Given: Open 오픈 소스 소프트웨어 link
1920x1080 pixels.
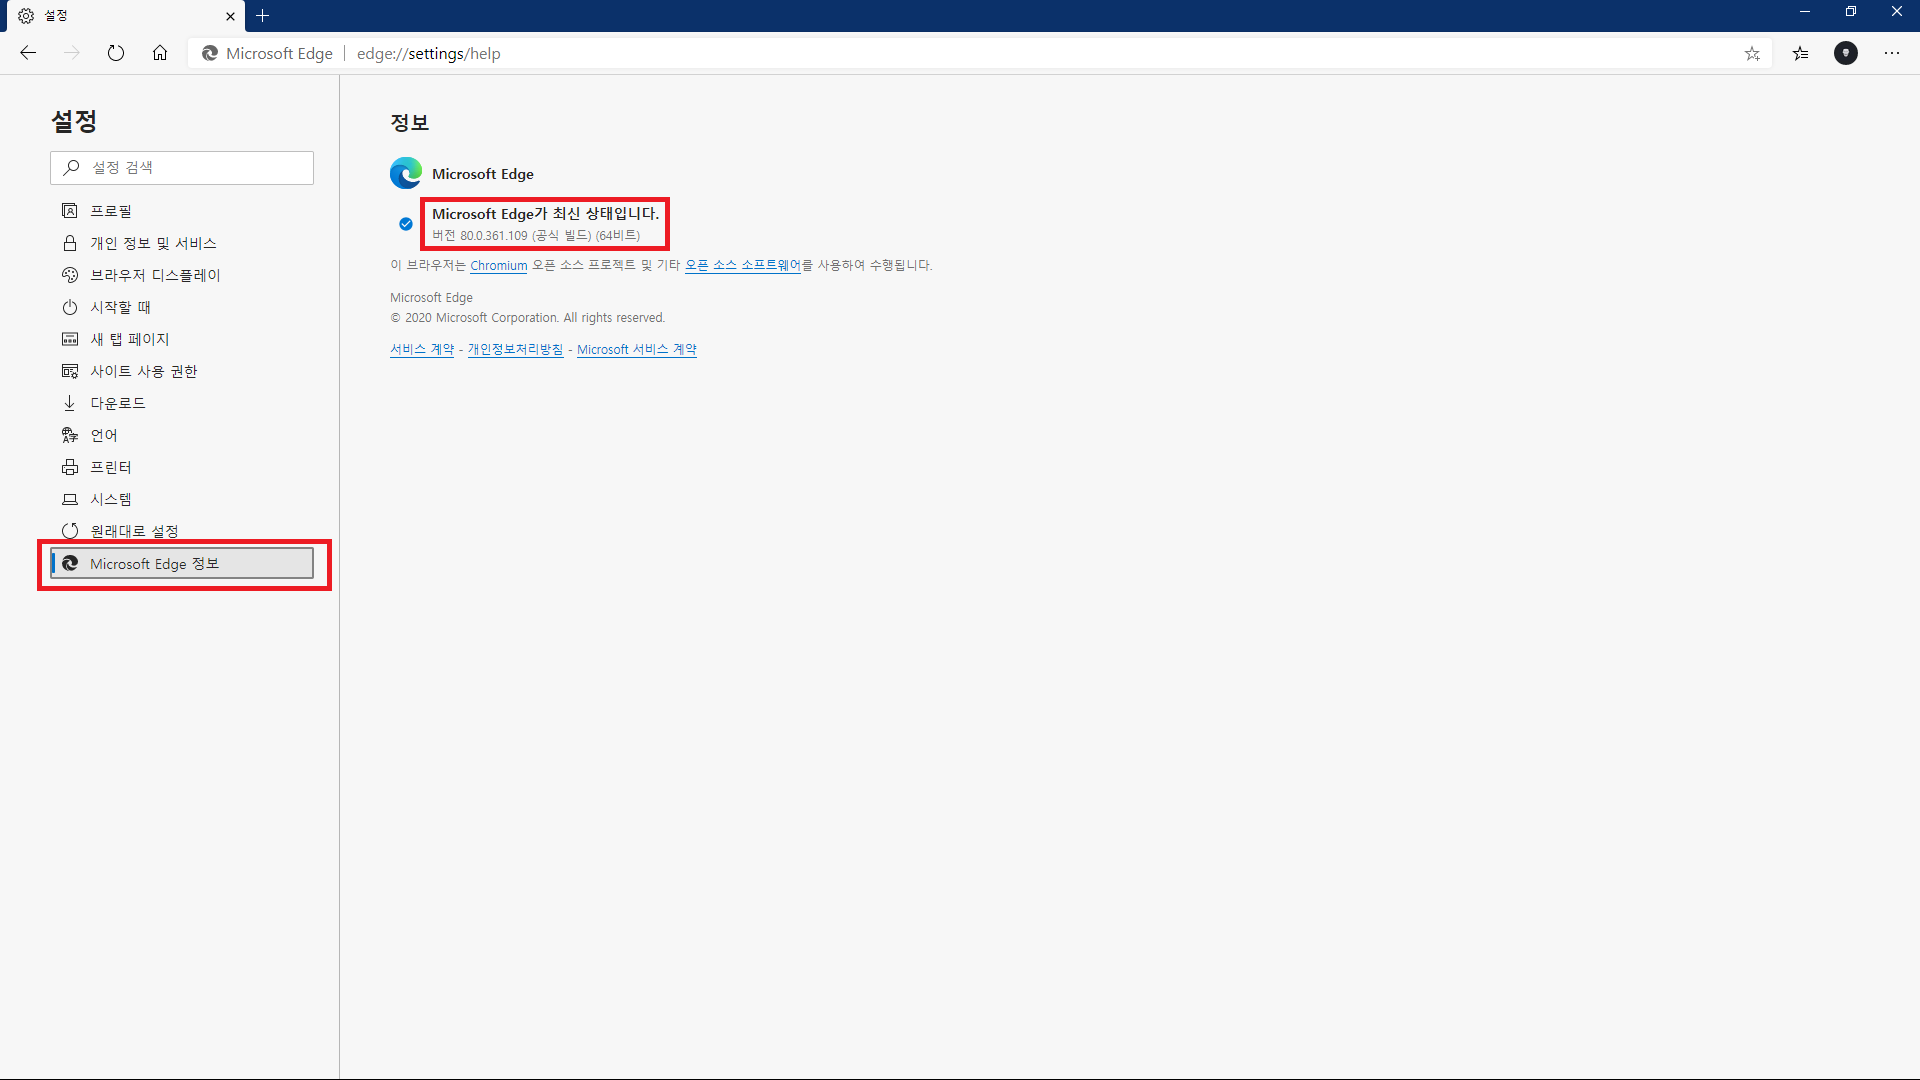Looking at the screenshot, I should pyautogui.click(x=742, y=265).
